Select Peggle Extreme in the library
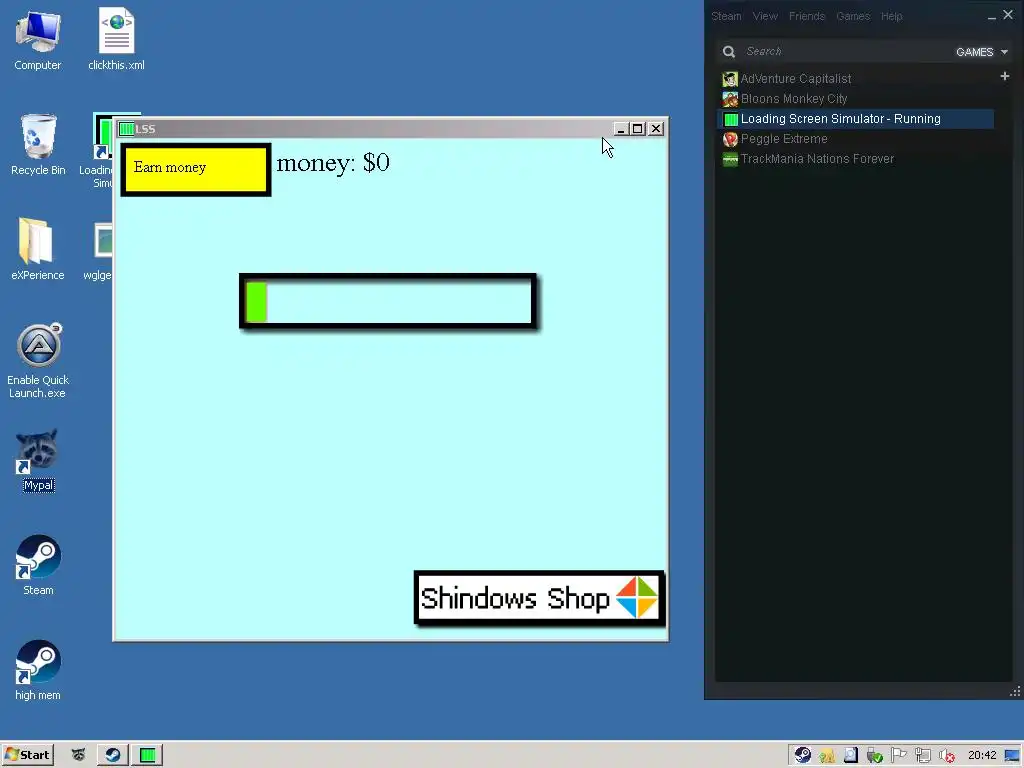This screenshot has height=768, width=1024. click(856, 139)
